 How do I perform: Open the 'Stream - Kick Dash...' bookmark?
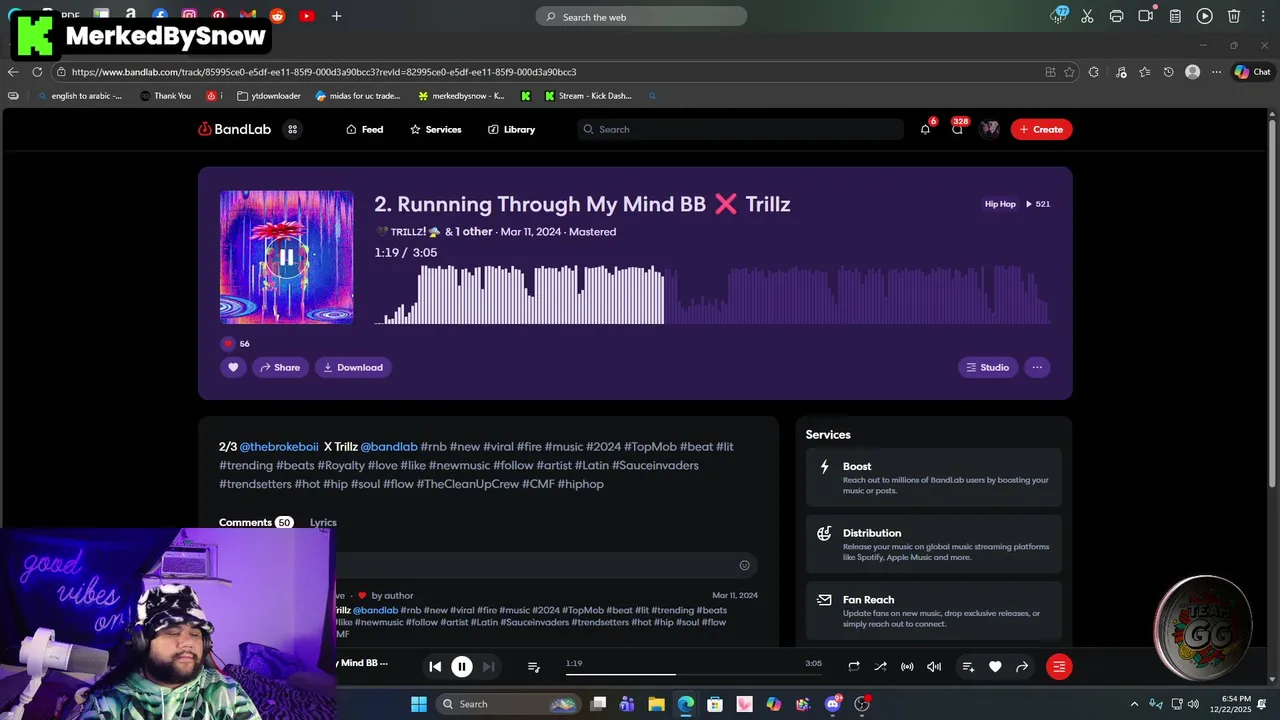[588, 96]
